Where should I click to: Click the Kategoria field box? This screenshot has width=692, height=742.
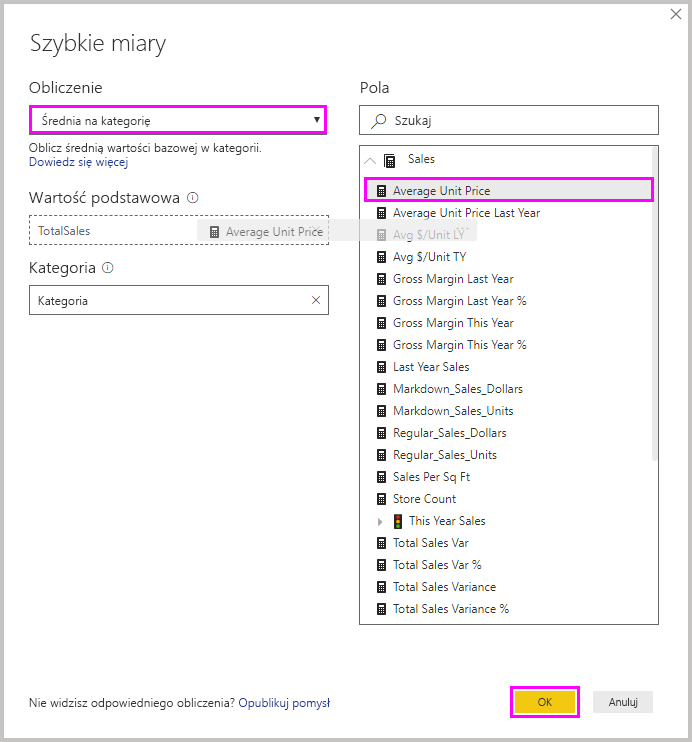[x=179, y=300]
